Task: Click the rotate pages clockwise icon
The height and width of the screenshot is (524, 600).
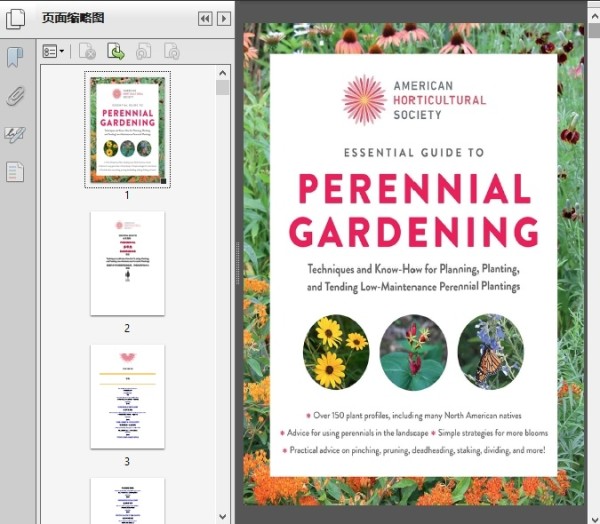Action: pos(172,51)
